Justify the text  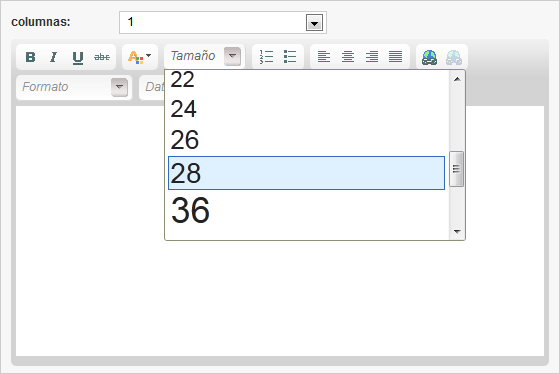(395, 56)
